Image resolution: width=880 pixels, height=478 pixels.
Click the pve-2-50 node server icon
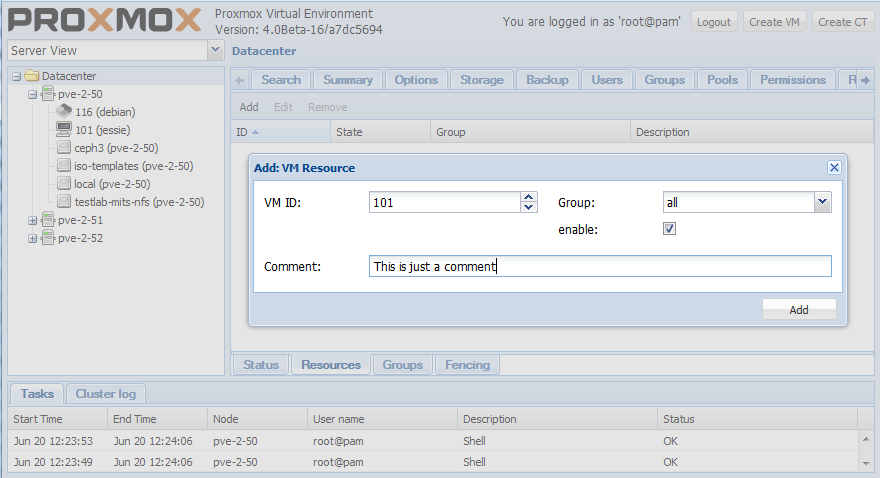tap(48, 94)
